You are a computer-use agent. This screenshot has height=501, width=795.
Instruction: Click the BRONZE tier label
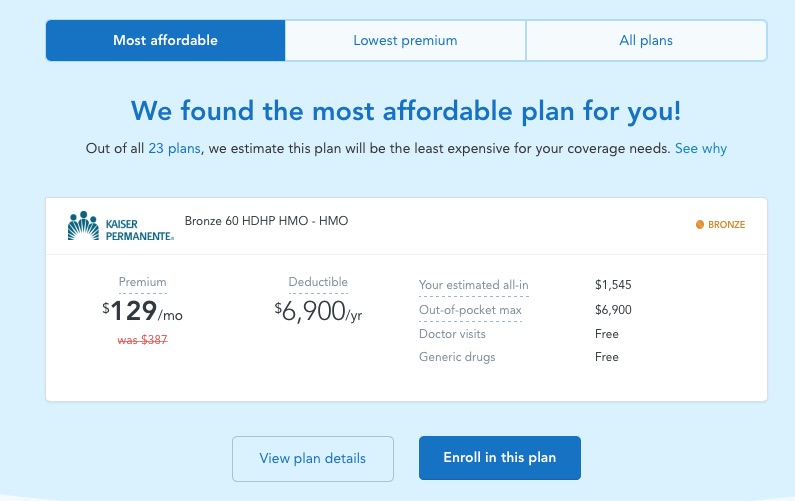click(x=727, y=225)
